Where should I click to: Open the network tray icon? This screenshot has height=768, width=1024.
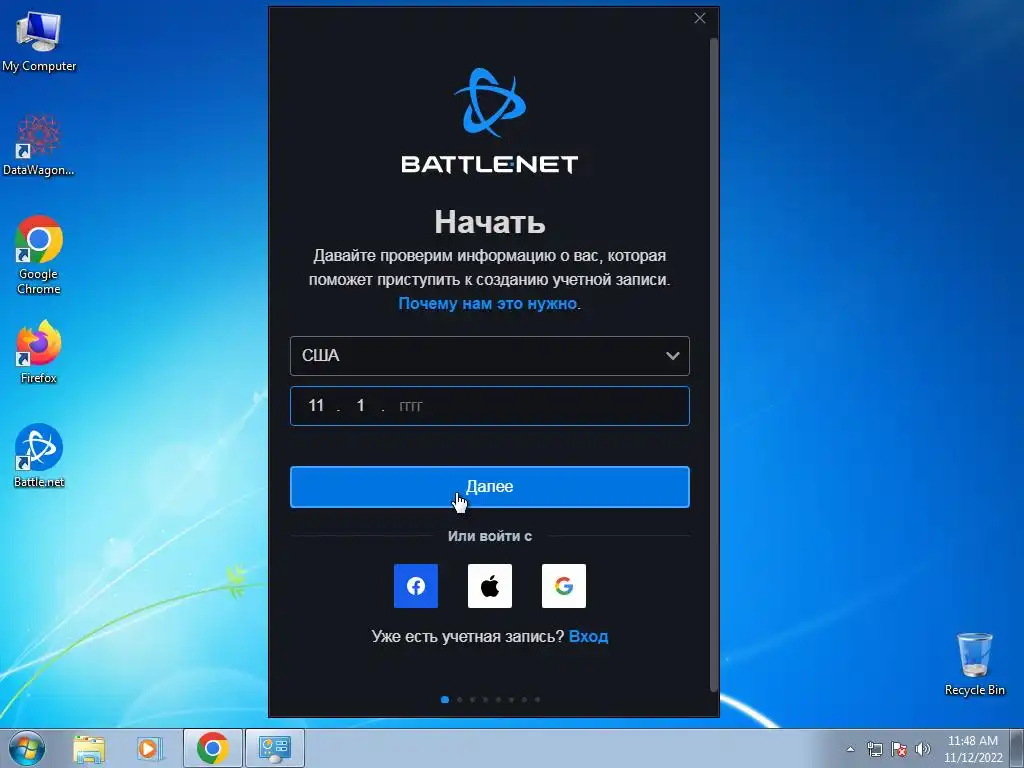(874, 749)
